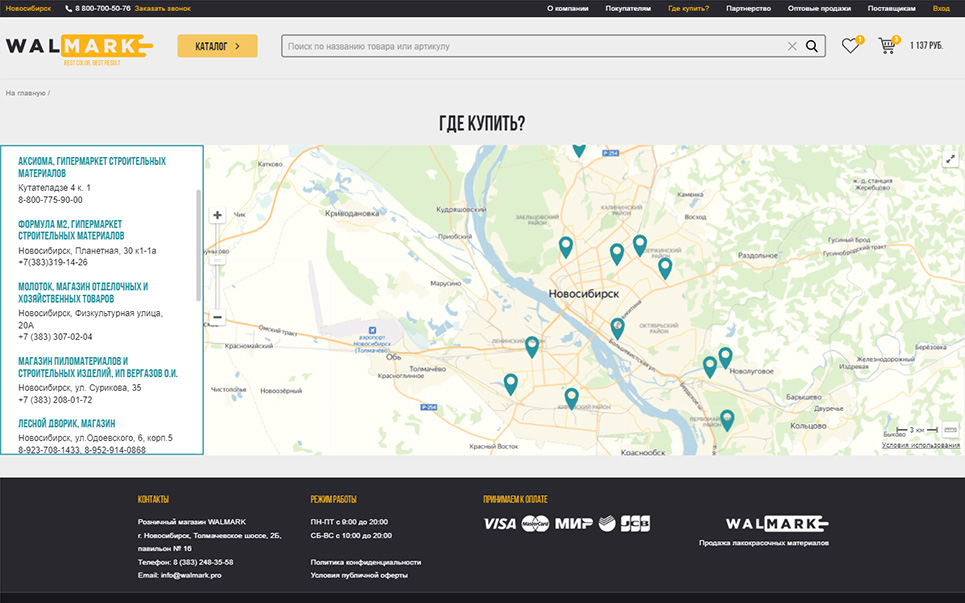The height and width of the screenshot is (603, 965).
Task: Click the map pin in Первомайский район
Action: click(x=727, y=421)
